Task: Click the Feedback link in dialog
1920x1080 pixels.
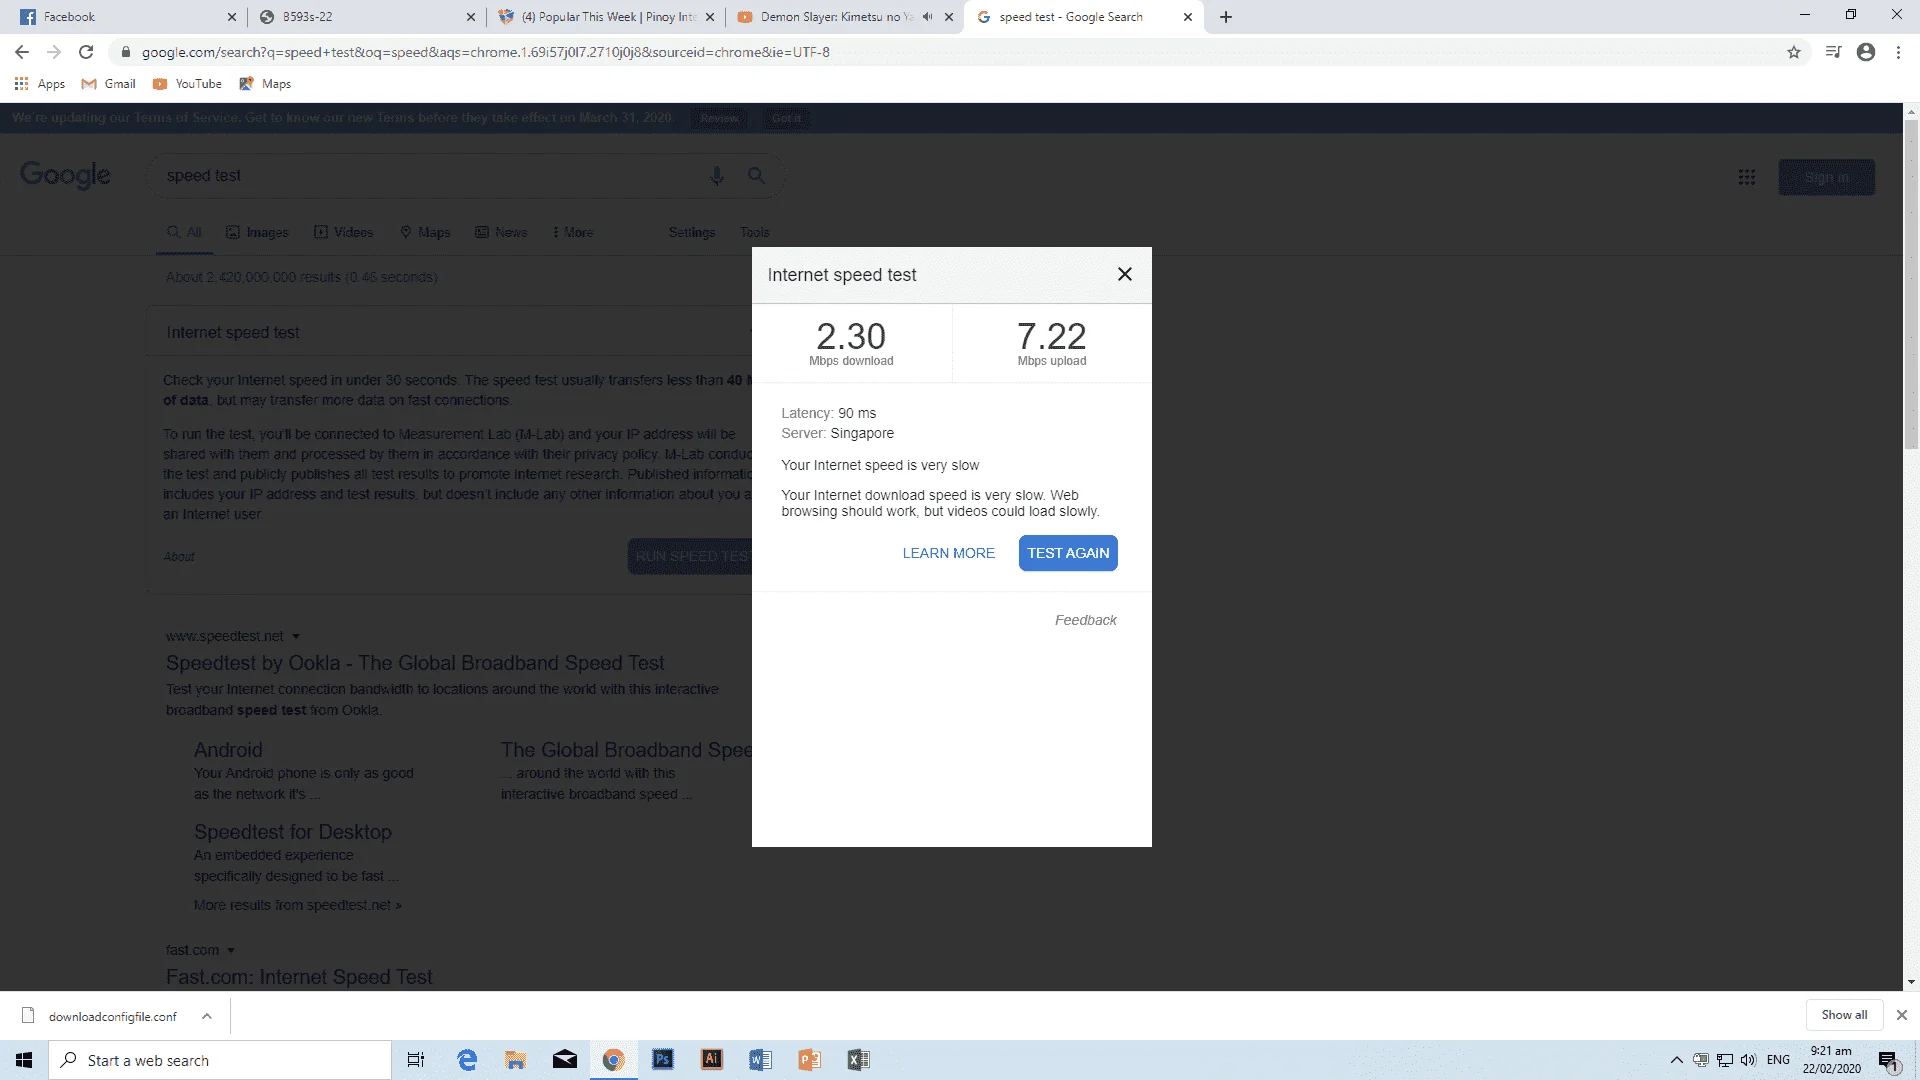Action: (x=1085, y=620)
